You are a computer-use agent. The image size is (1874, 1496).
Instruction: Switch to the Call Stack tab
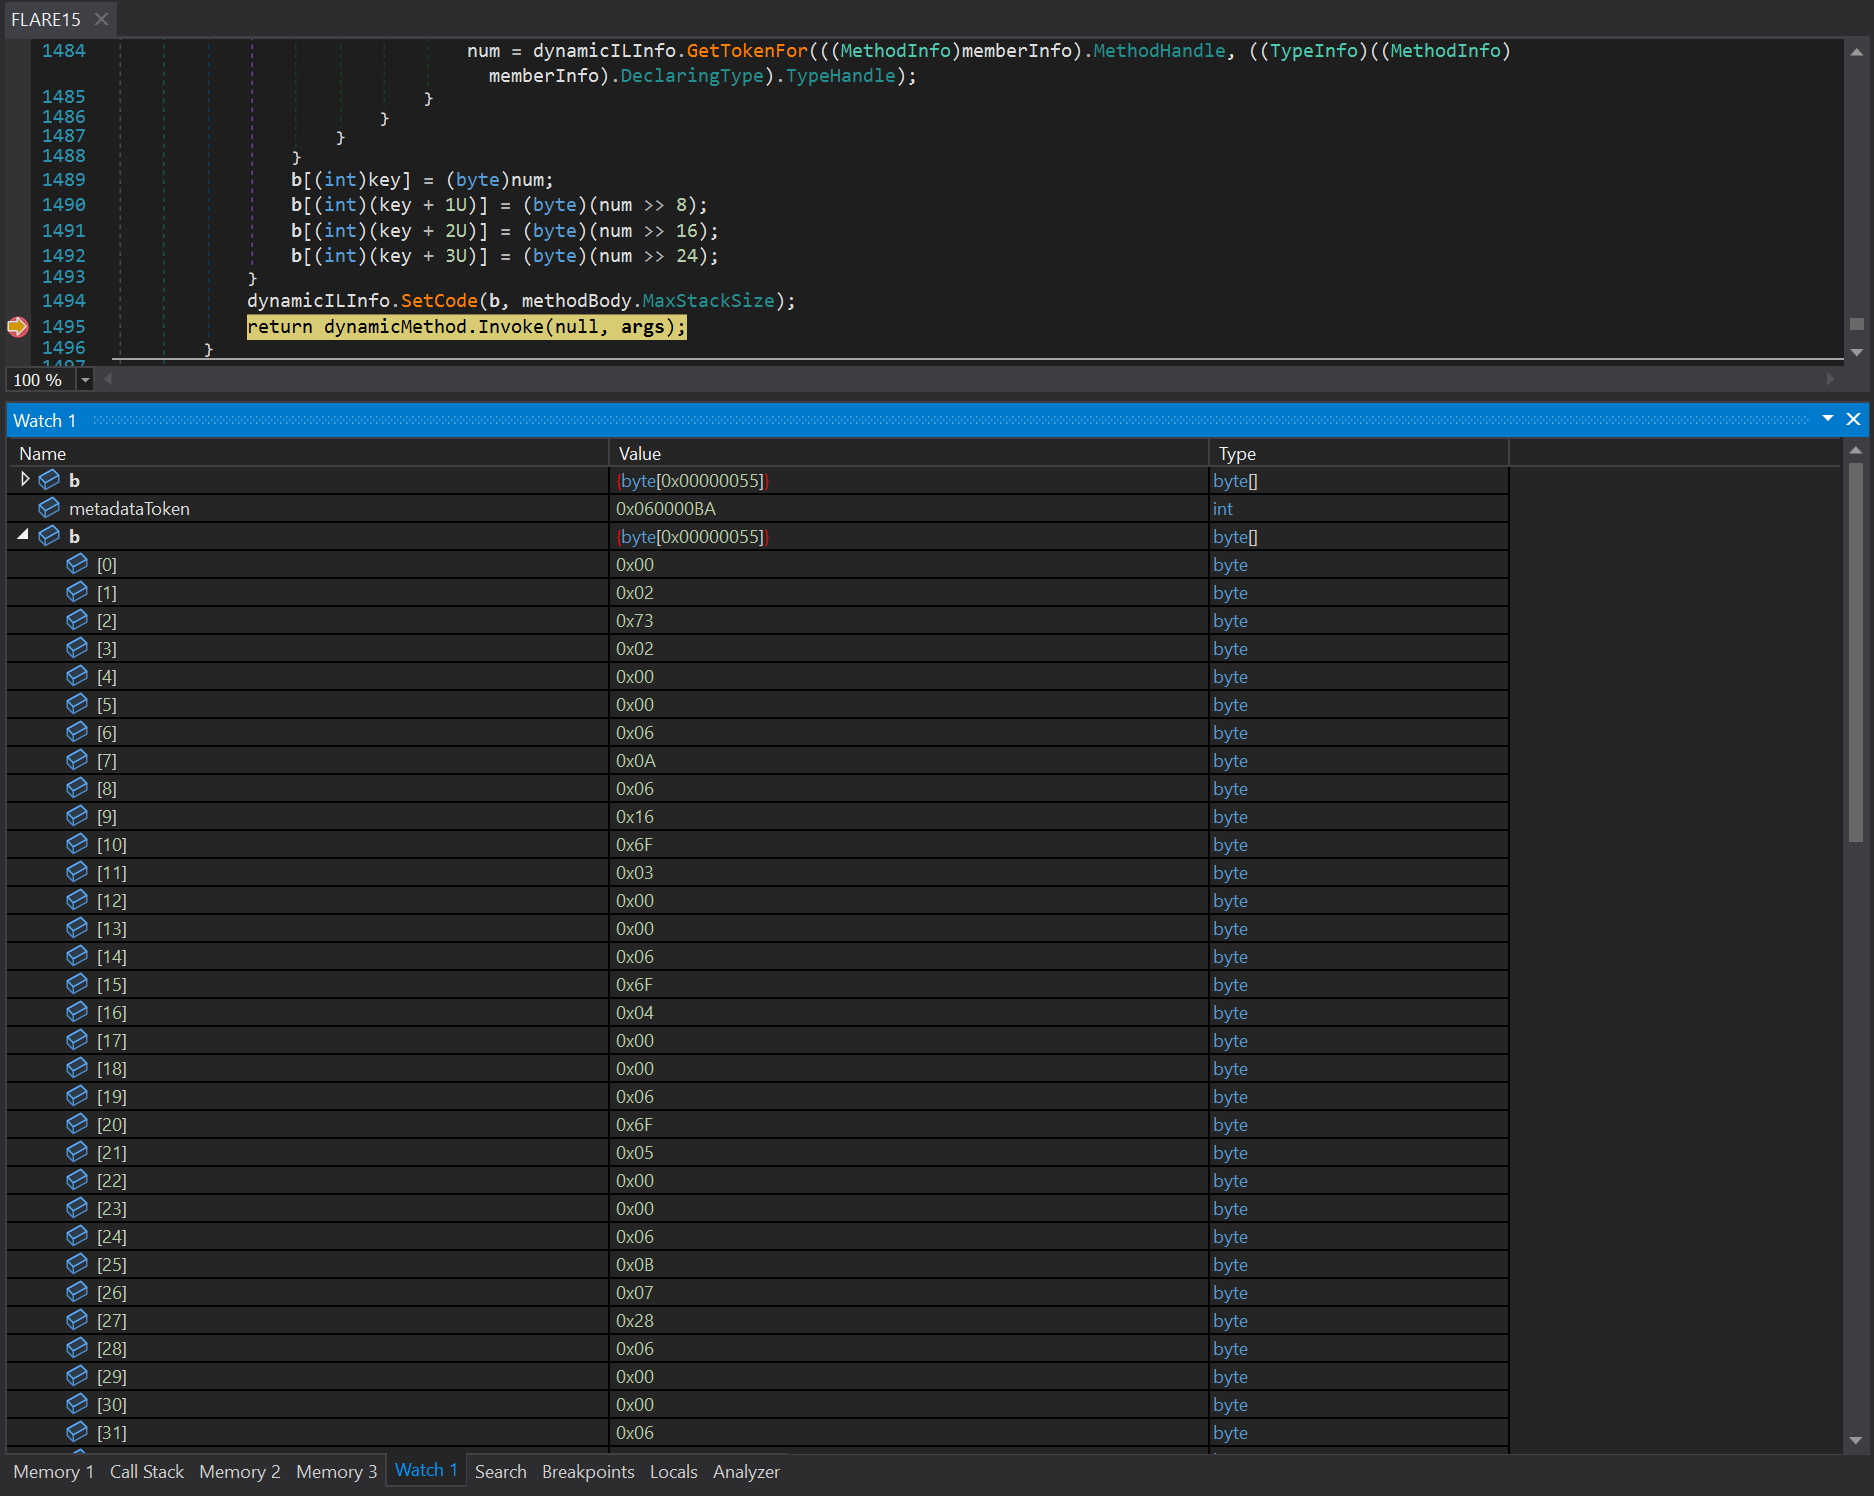click(147, 1471)
